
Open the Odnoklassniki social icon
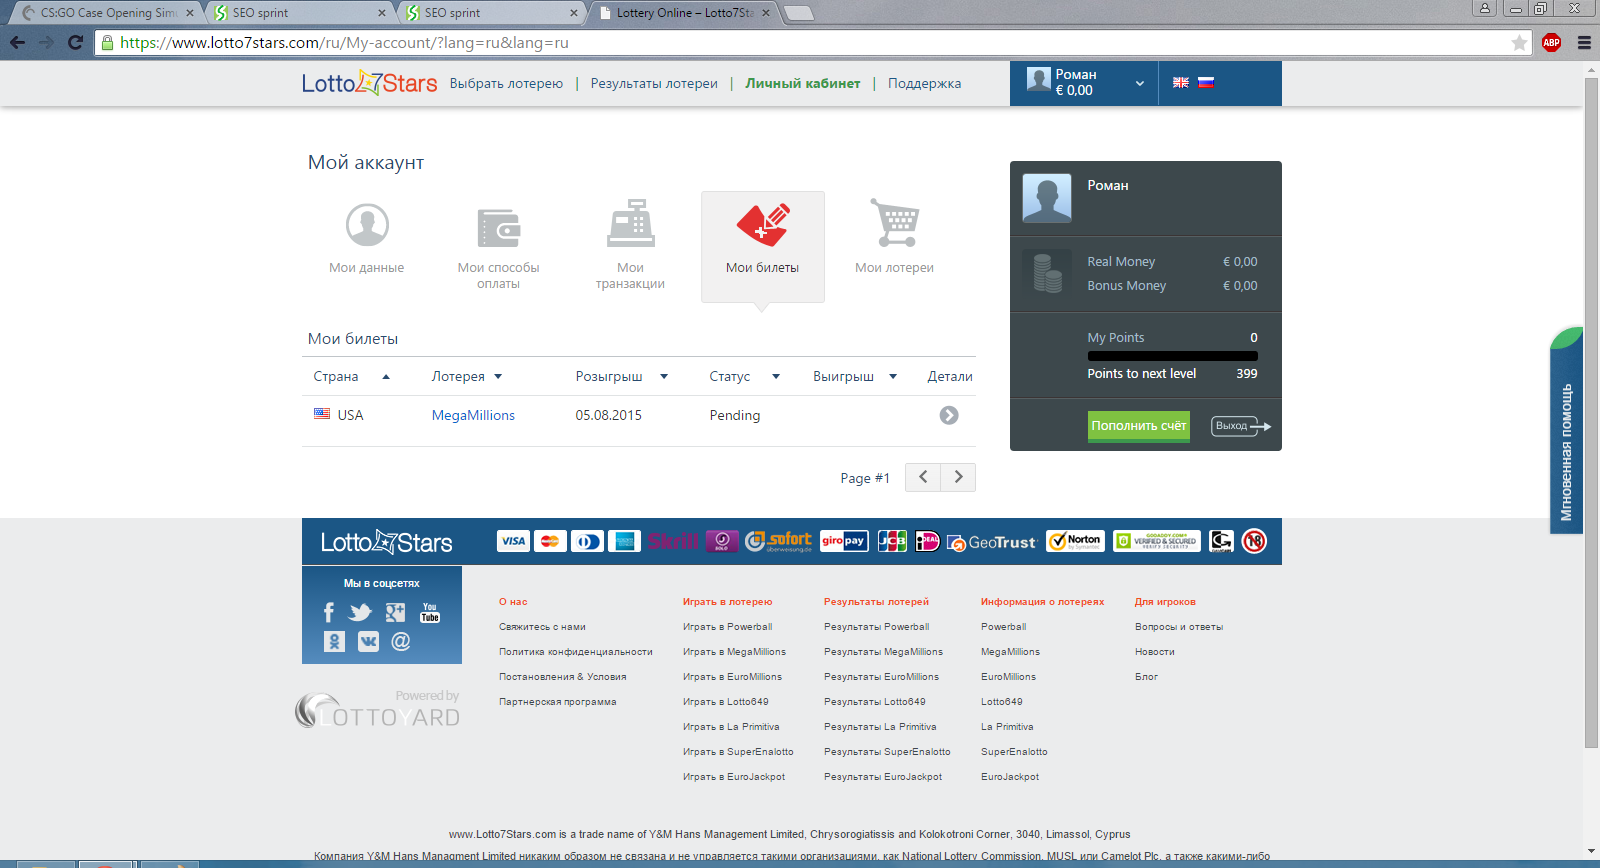(334, 641)
